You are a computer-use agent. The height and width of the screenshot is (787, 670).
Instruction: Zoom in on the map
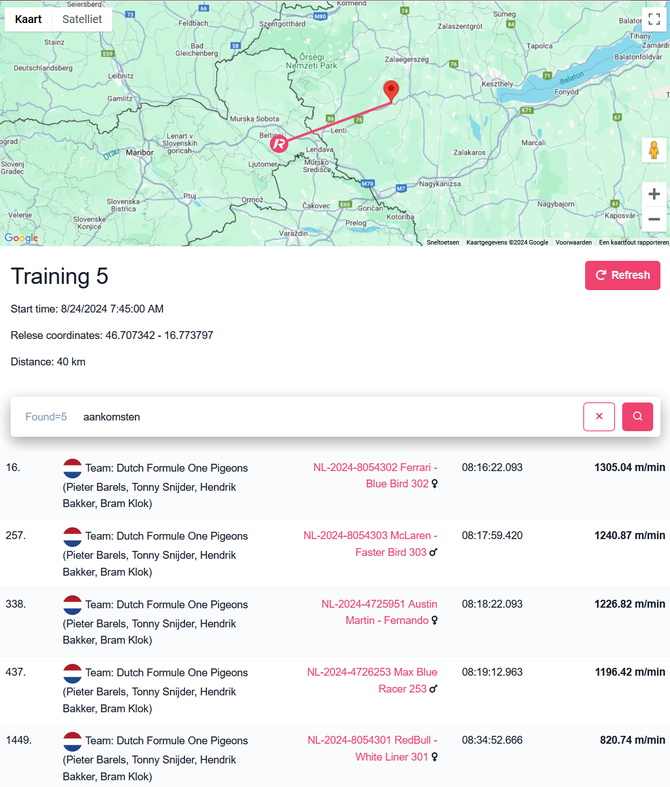[x=654, y=194]
